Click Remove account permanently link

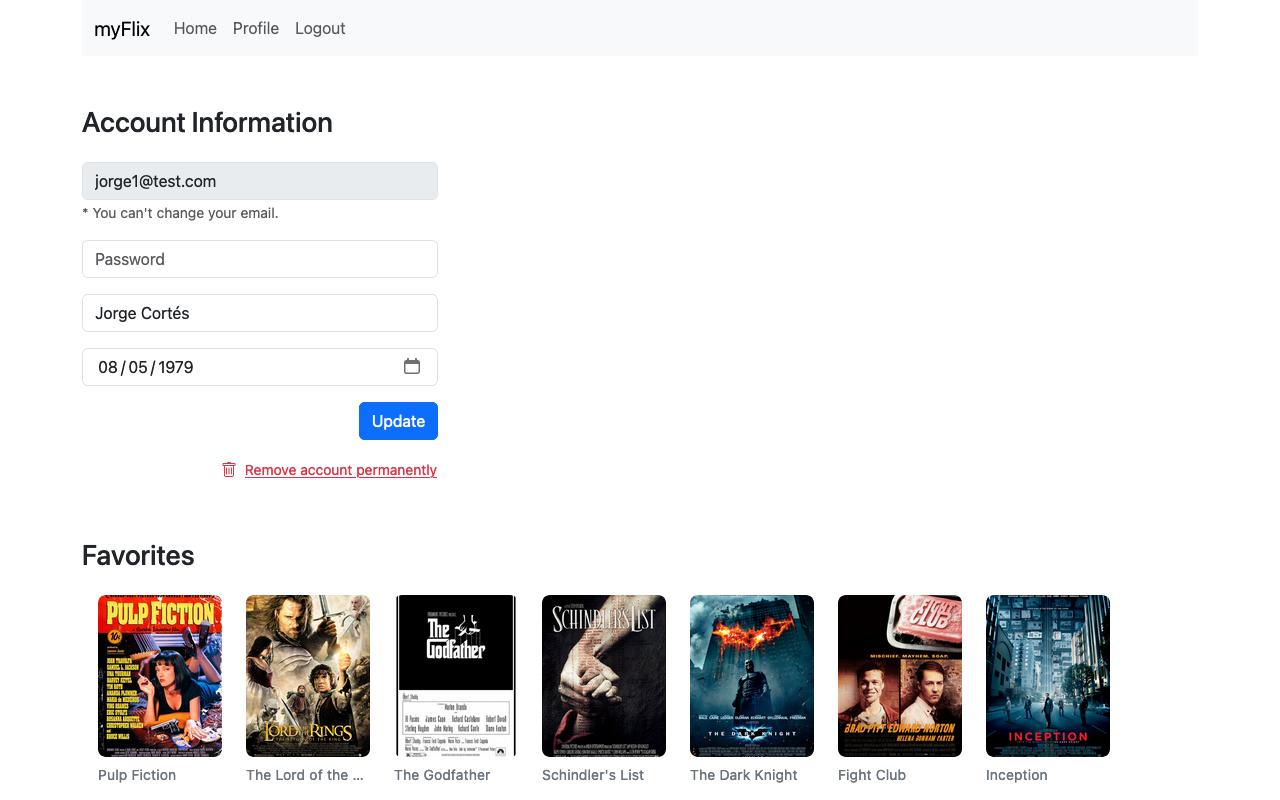pos(341,470)
